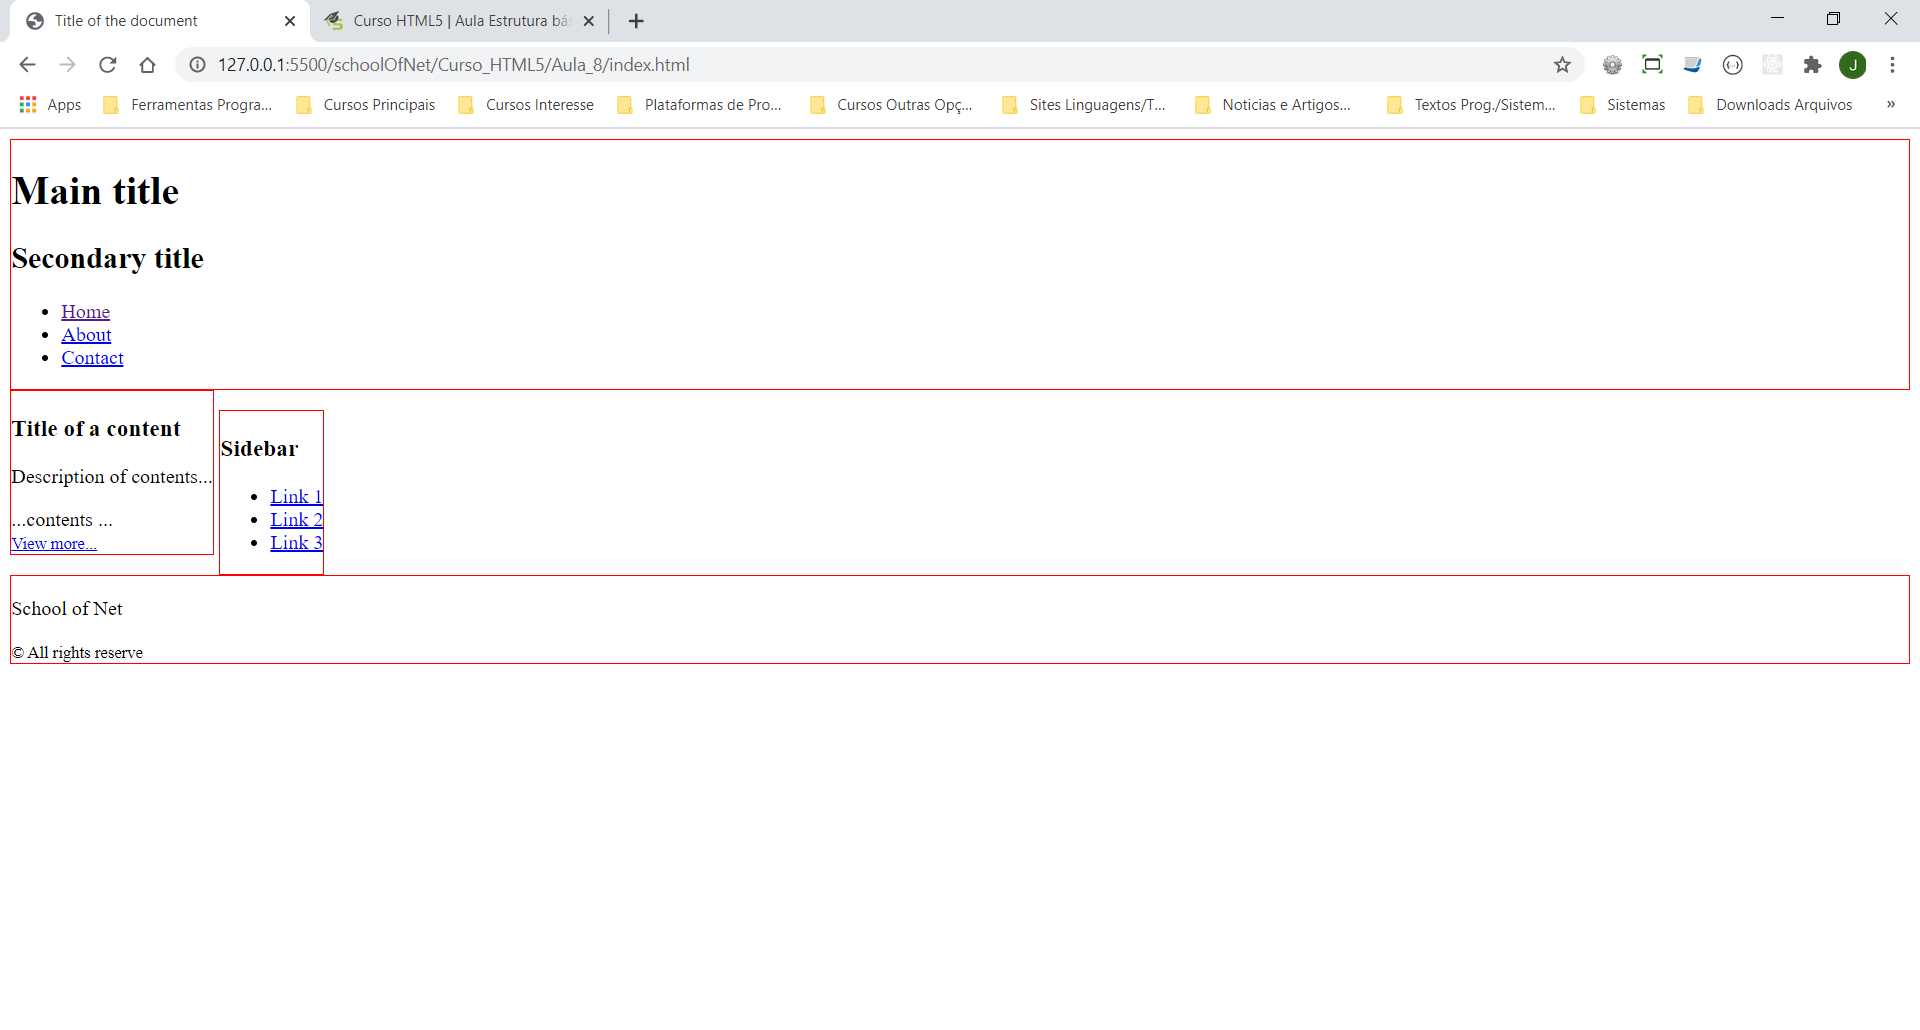Image resolution: width=1920 pixels, height=1030 pixels.
Task: Open the Cursos Principais bookmark folder
Action: tap(366, 105)
